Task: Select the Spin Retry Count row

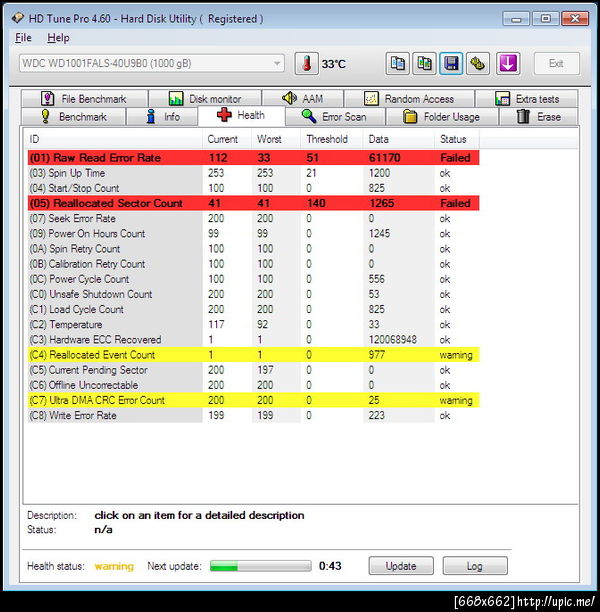Action: (x=253, y=249)
